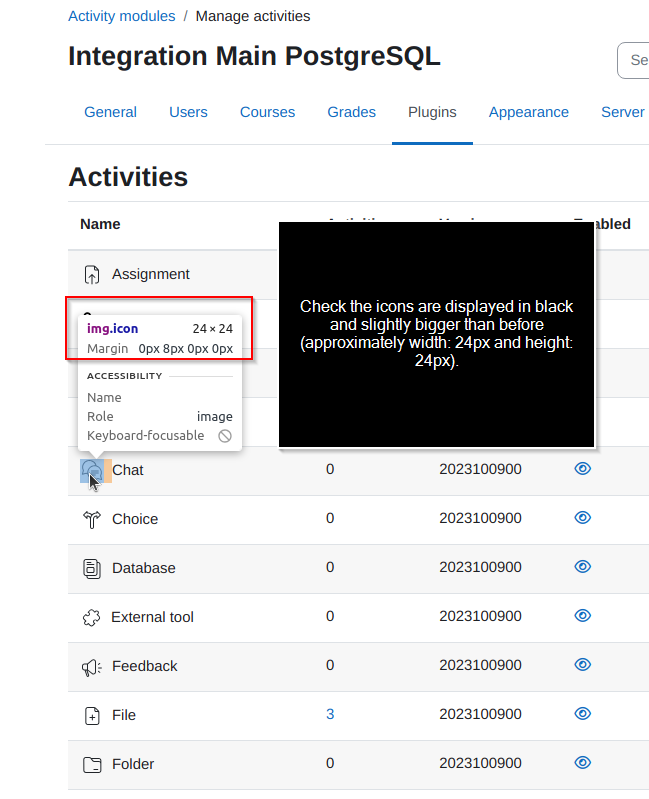Follow the Activity modules breadcrumb link

point(122,16)
